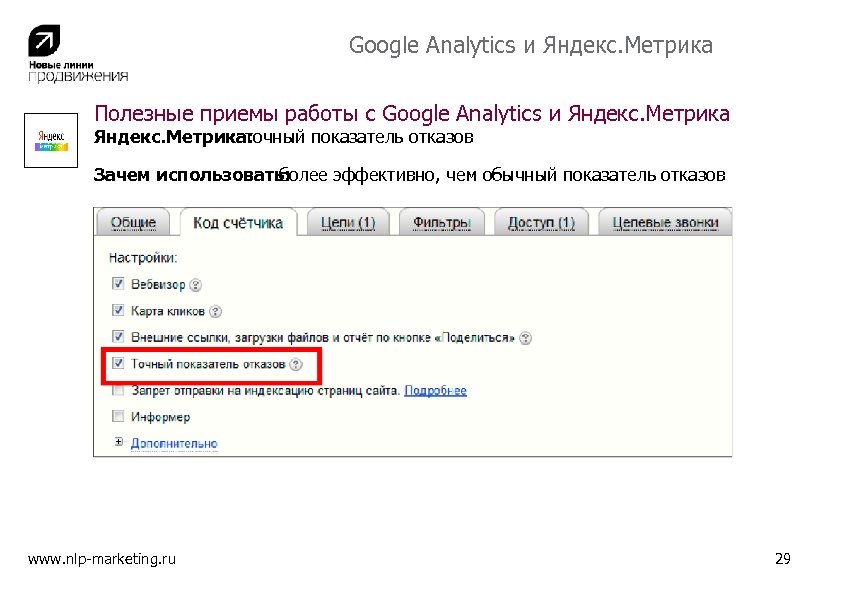
Task: Select the Фильтры tab
Action: pyautogui.click(x=441, y=222)
